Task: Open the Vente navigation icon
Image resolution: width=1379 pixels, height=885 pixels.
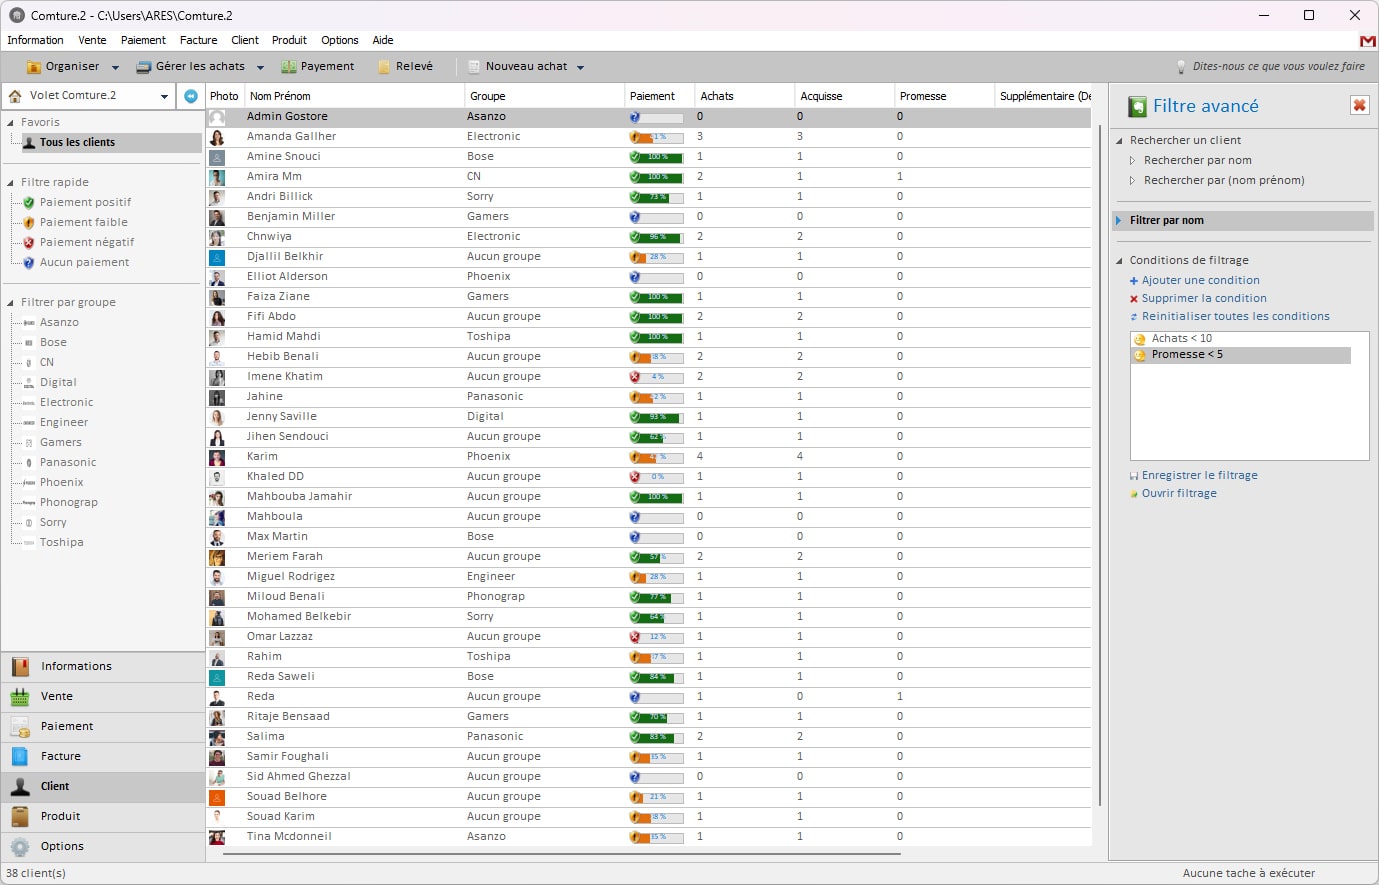Action: click(20, 697)
